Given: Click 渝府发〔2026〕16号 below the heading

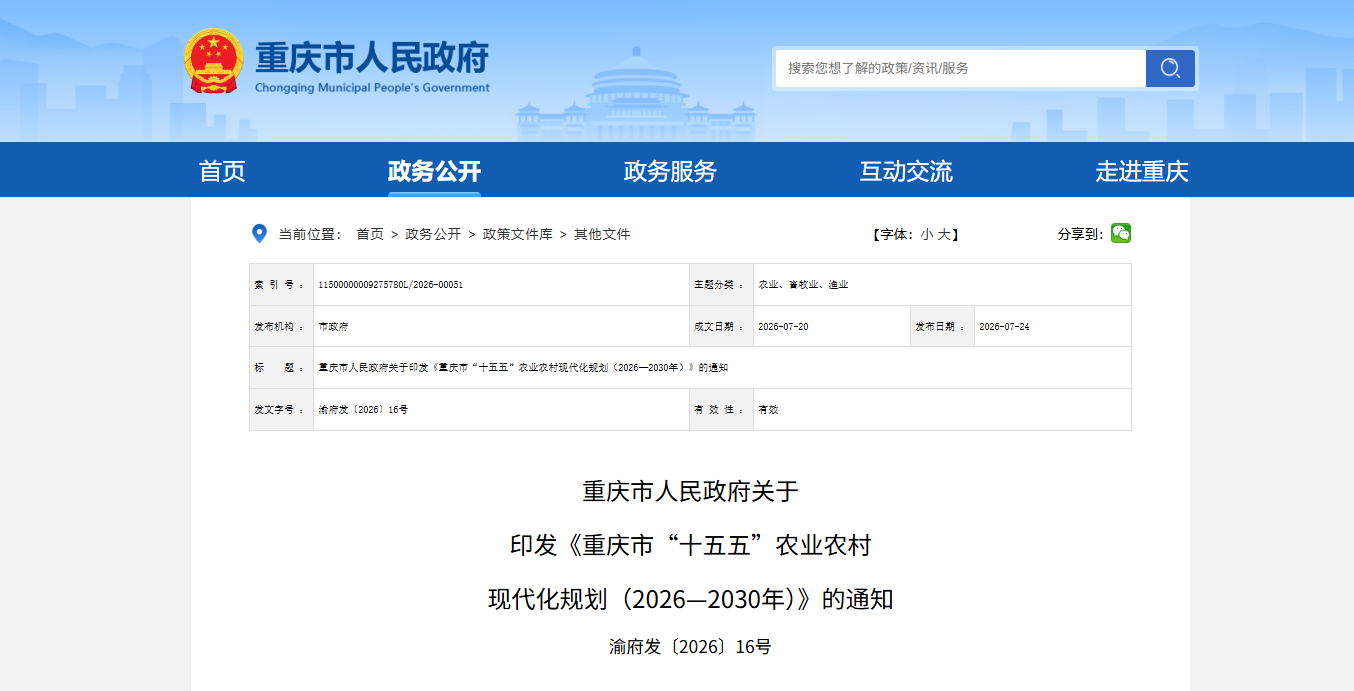Looking at the screenshot, I should [690, 647].
